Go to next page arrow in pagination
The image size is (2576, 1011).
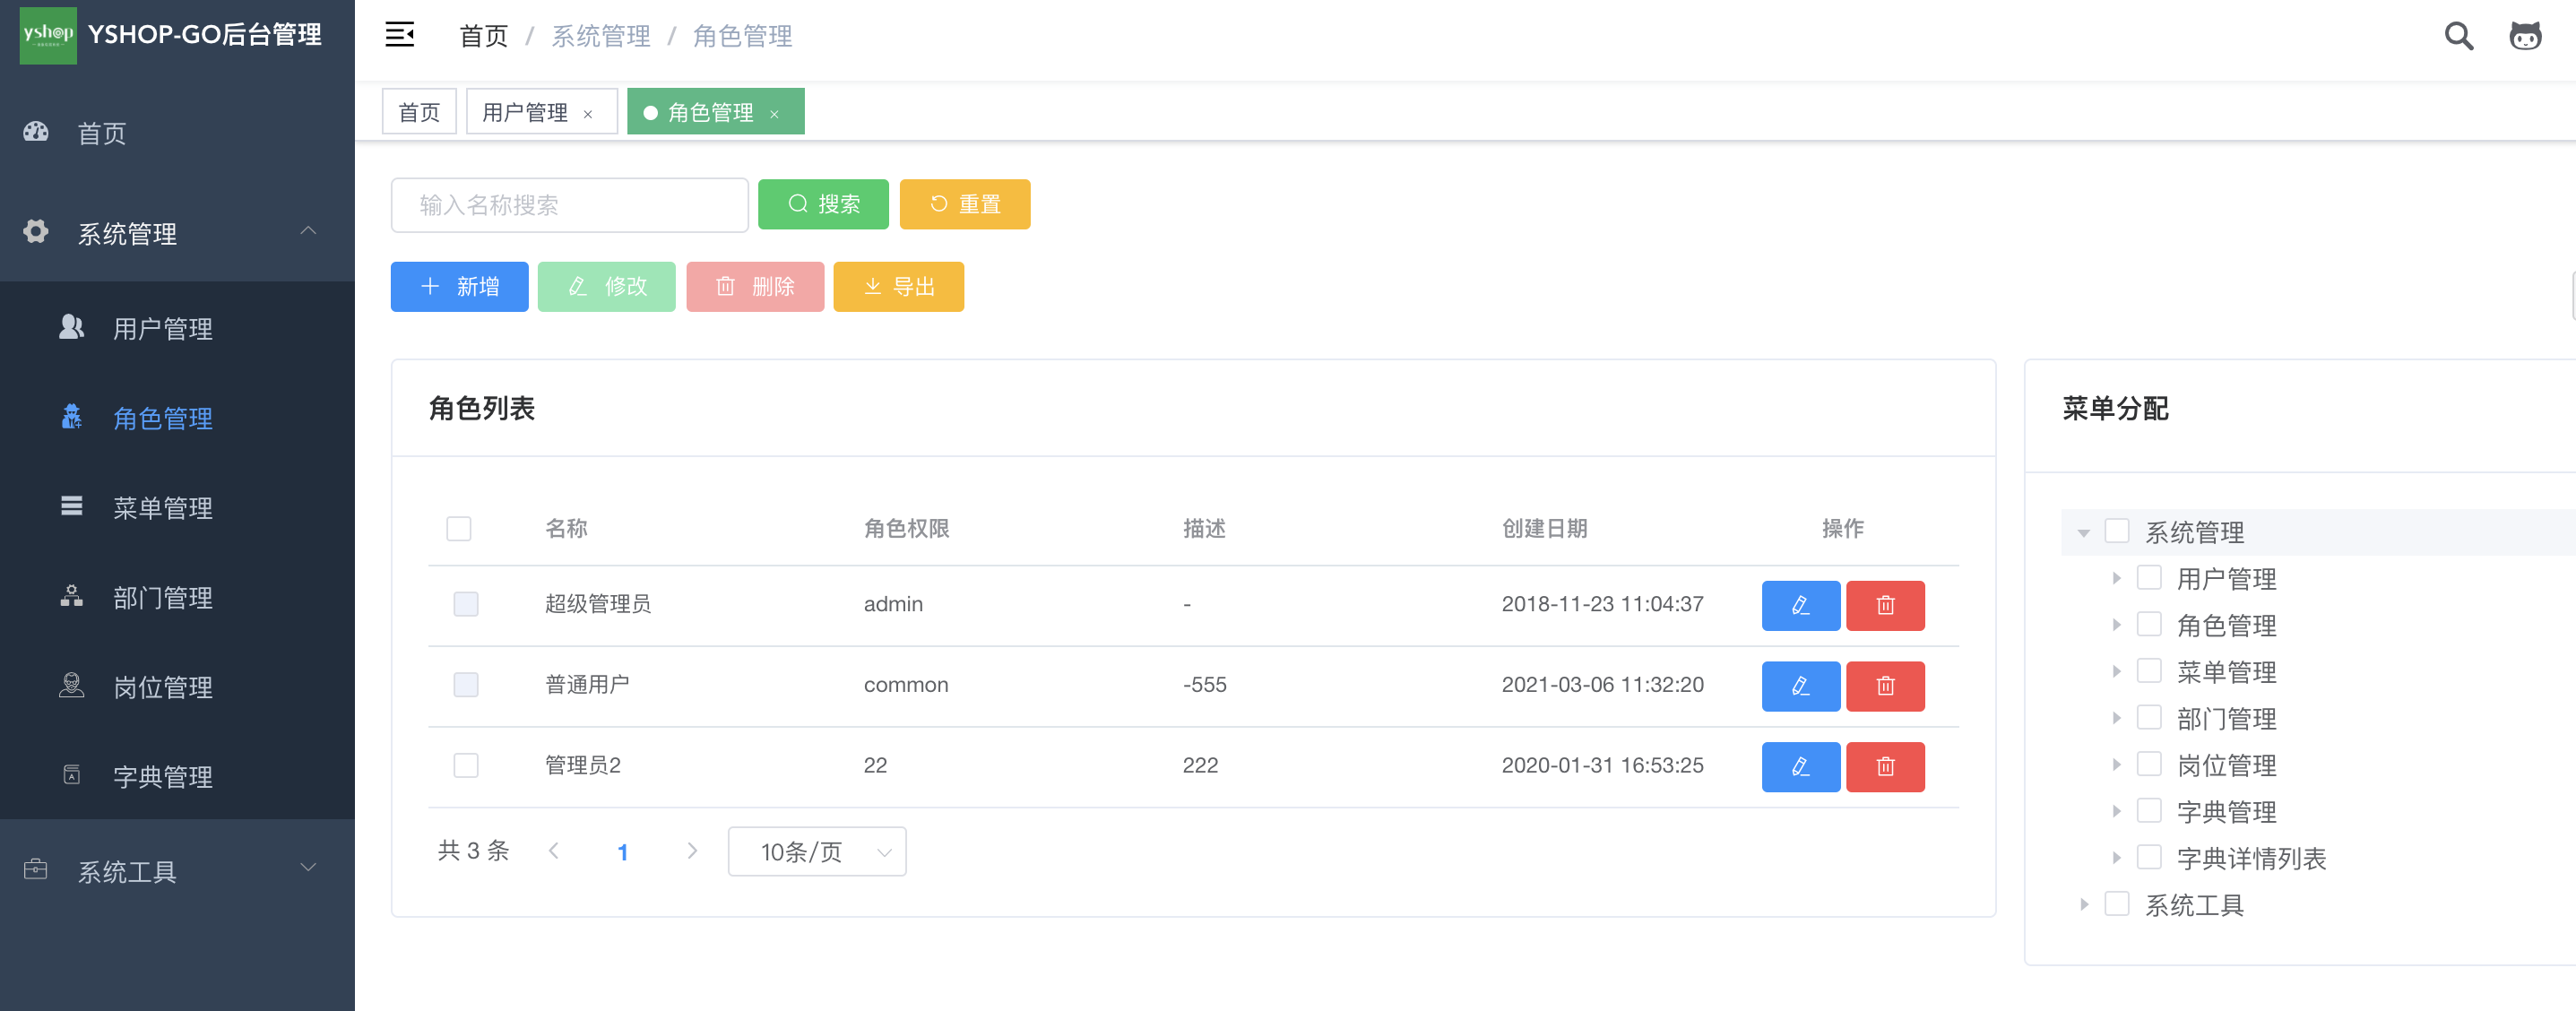point(692,851)
